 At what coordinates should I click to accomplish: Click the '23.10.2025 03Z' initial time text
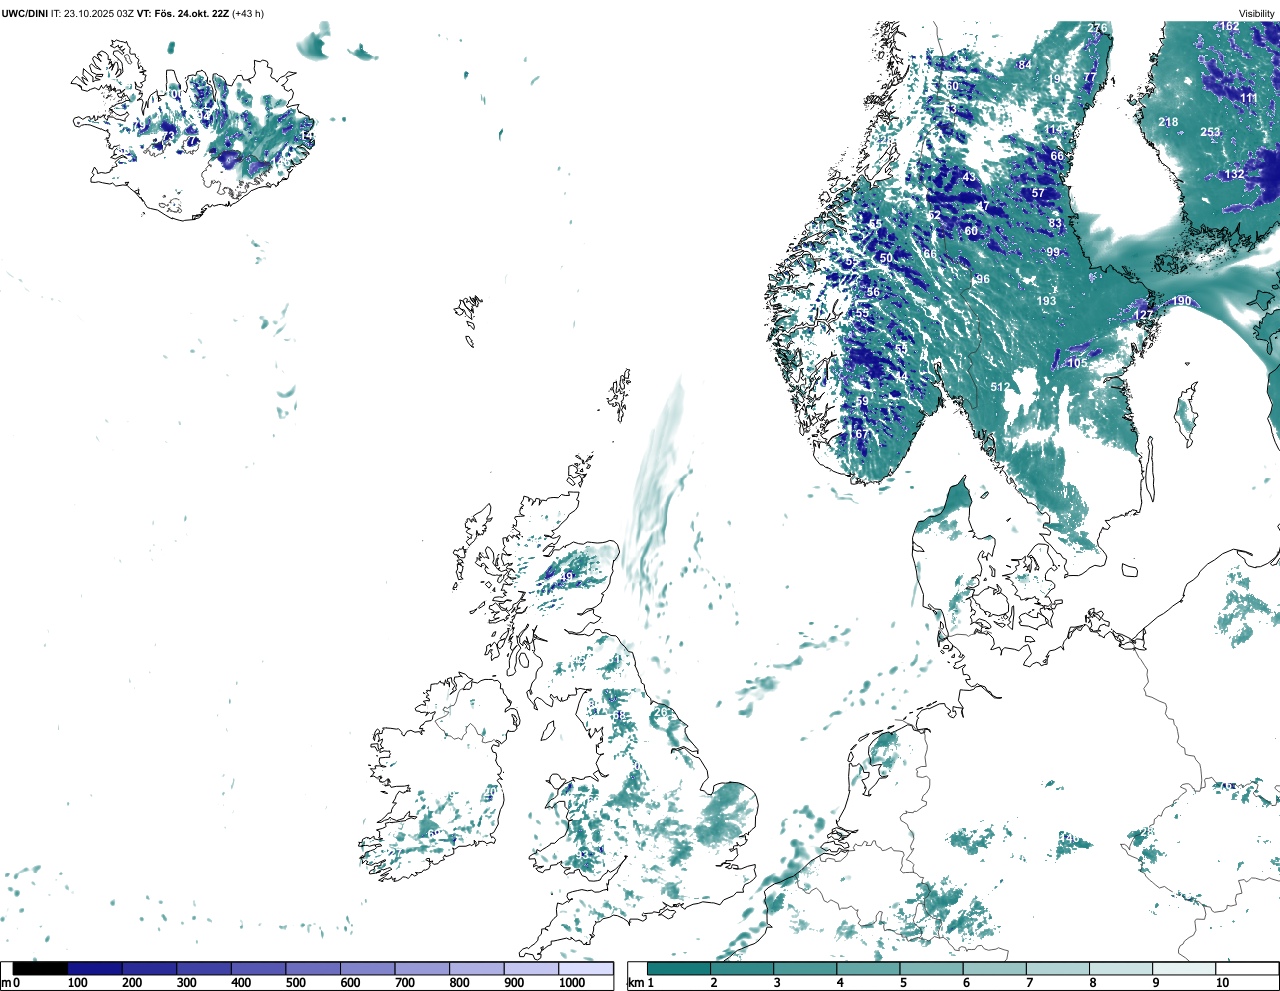(99, 13)
